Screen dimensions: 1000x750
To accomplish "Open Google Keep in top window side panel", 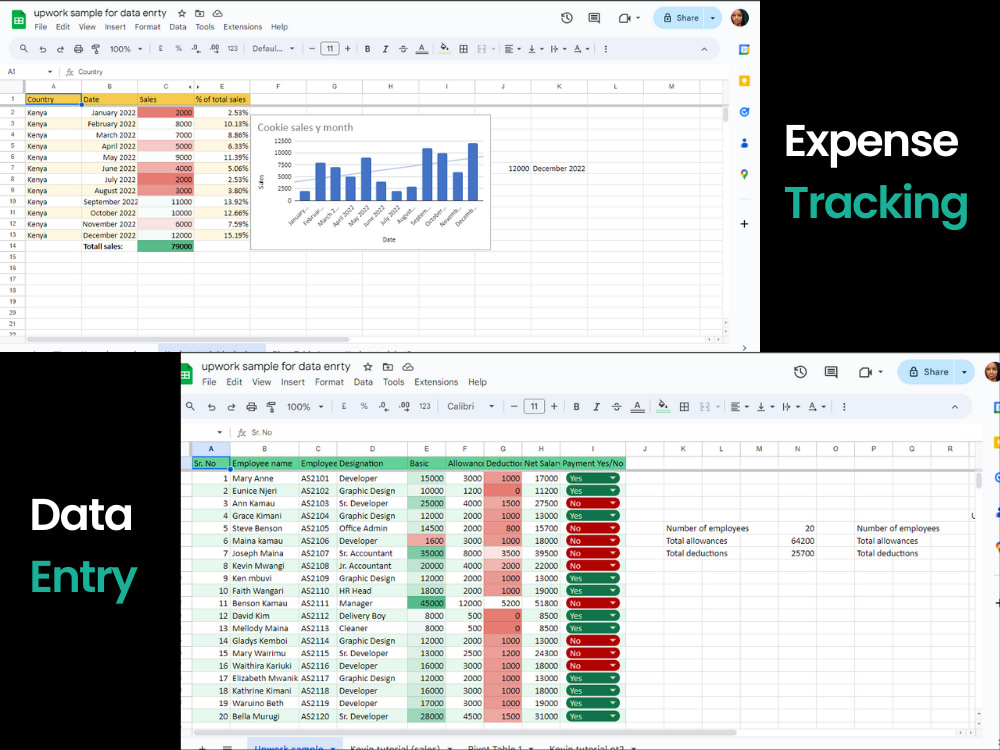I will [744, 80].
